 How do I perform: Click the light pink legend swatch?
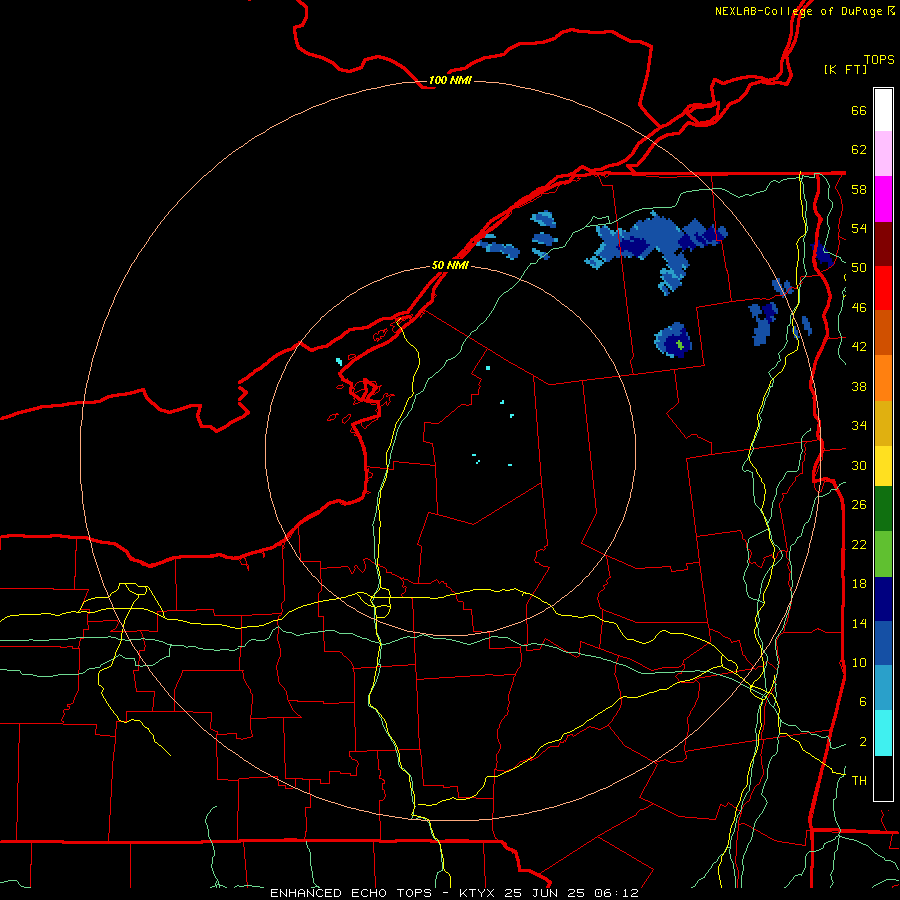click(883, 153)
